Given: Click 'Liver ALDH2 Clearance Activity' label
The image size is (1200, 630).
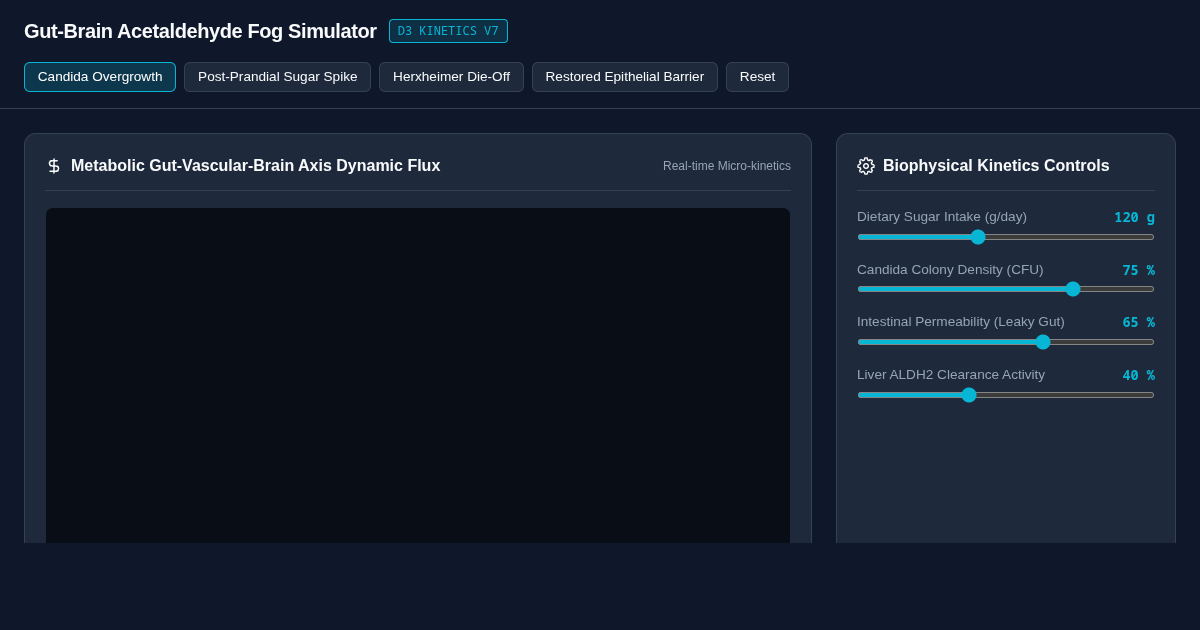Looking at the screenshot, I should [951, 375].
